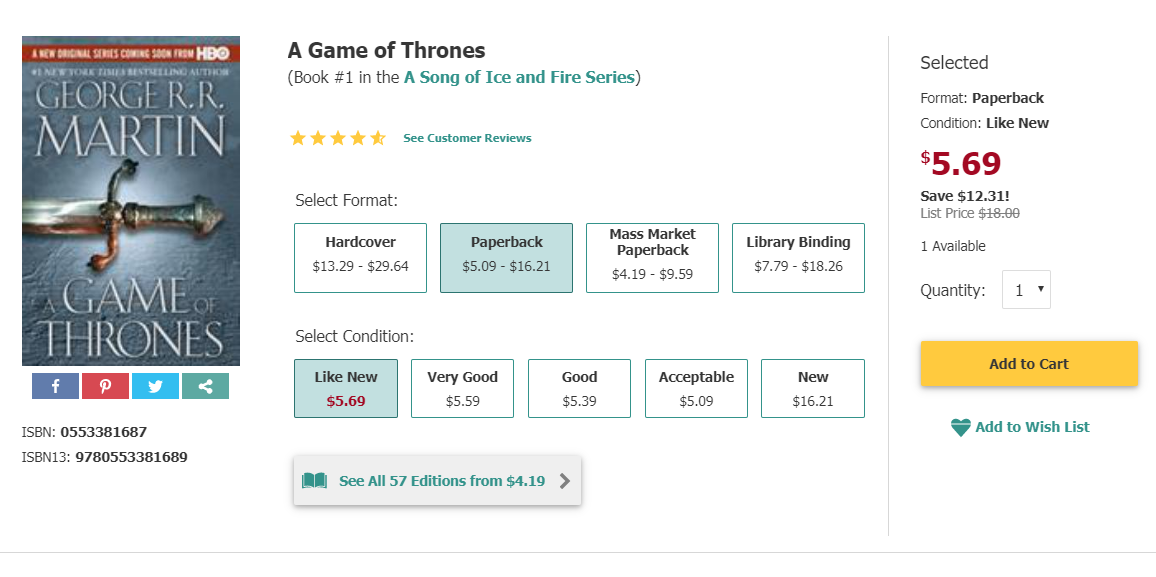Select the Acceptable condition option
Image resolution: width=1156 pixels, height=577 pixels.
pos(696,388)
